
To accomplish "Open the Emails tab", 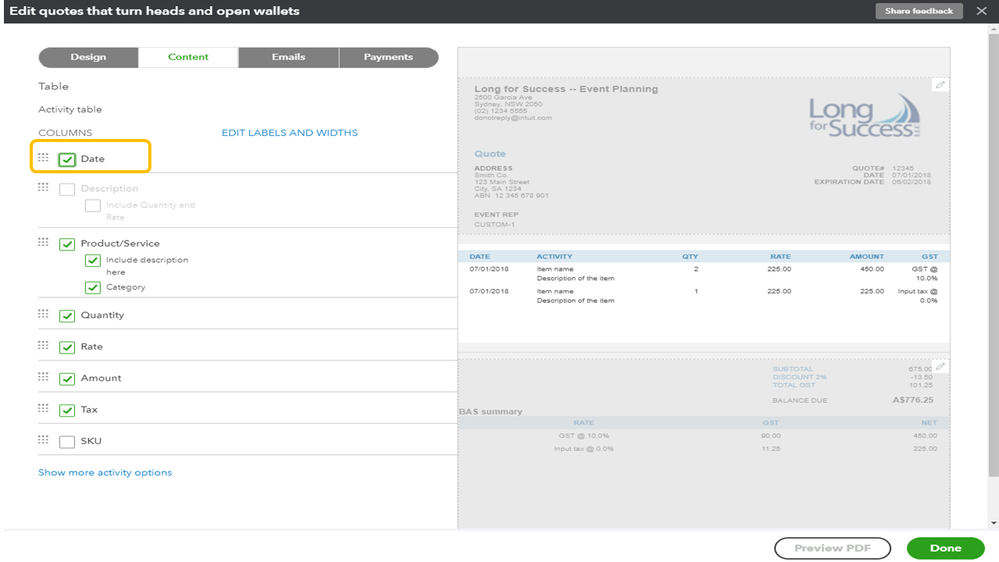I will pos(289,57).
